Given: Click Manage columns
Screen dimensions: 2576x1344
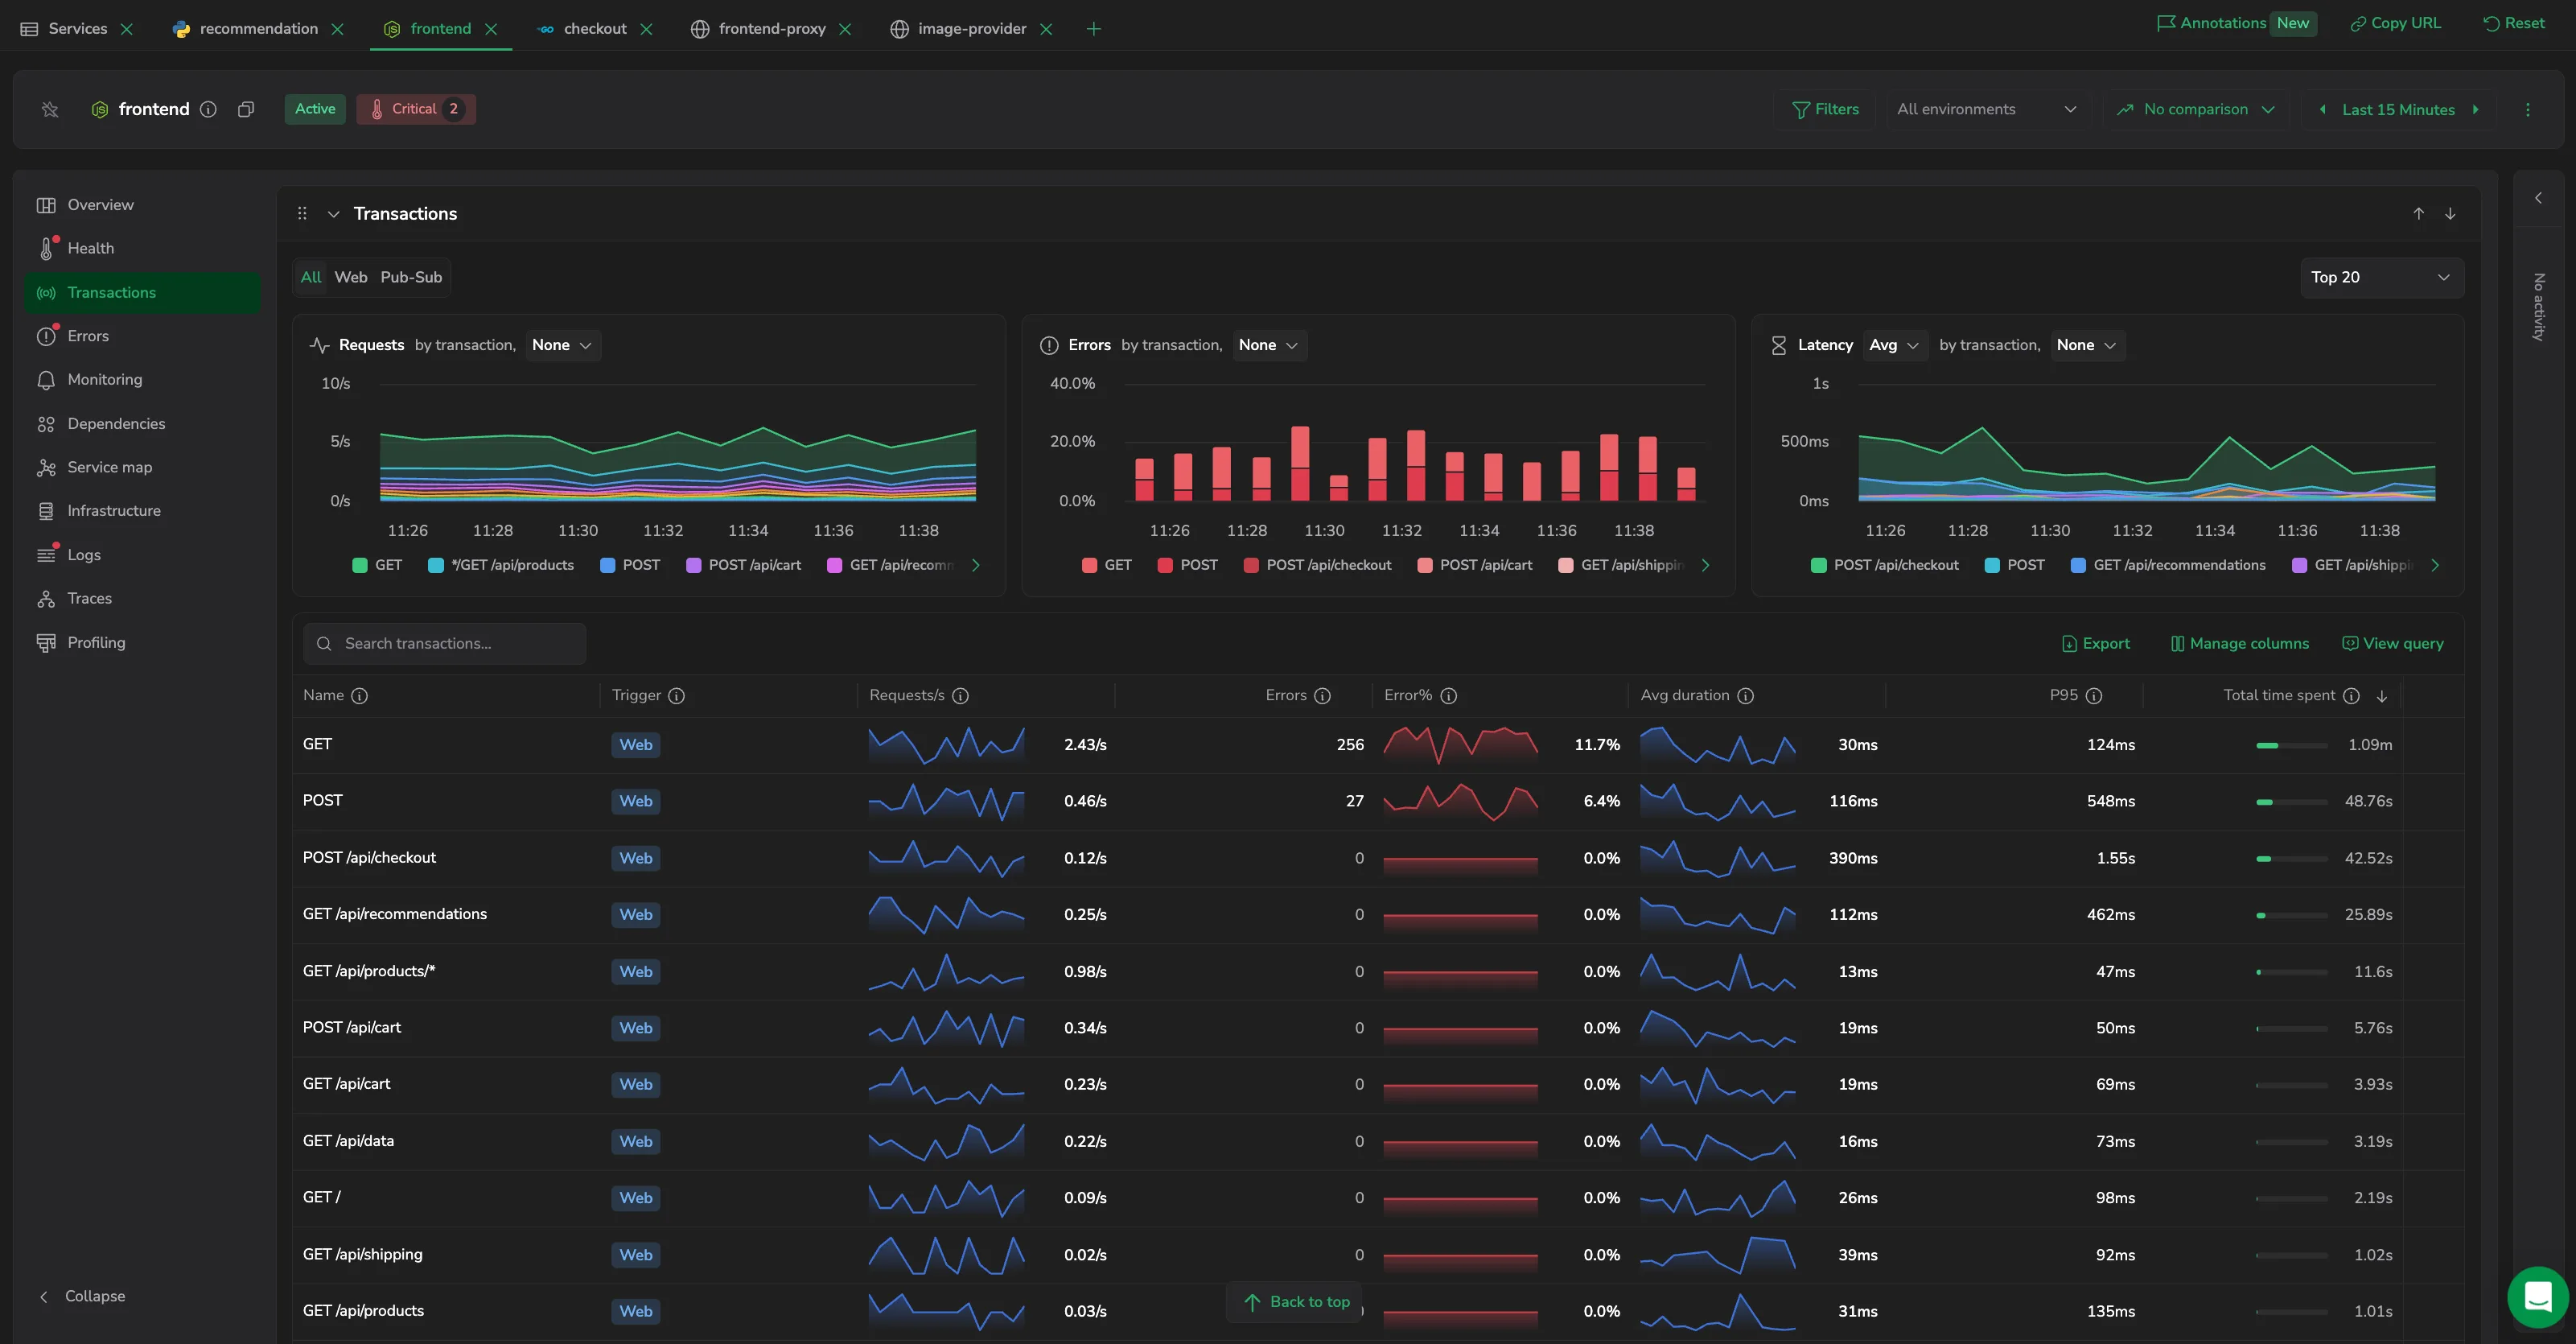Looking at the screenshot, I should [2239, 644].
